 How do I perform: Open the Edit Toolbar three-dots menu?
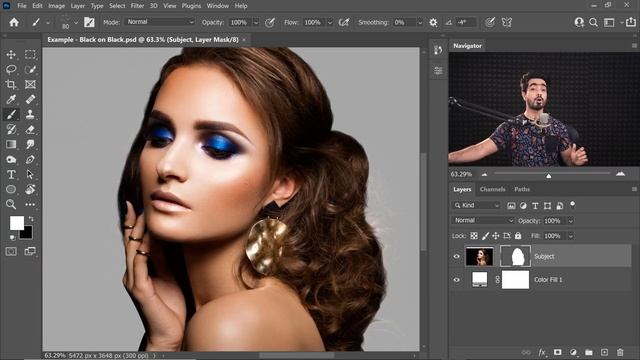pyautogui.click(x=30, y=204)
